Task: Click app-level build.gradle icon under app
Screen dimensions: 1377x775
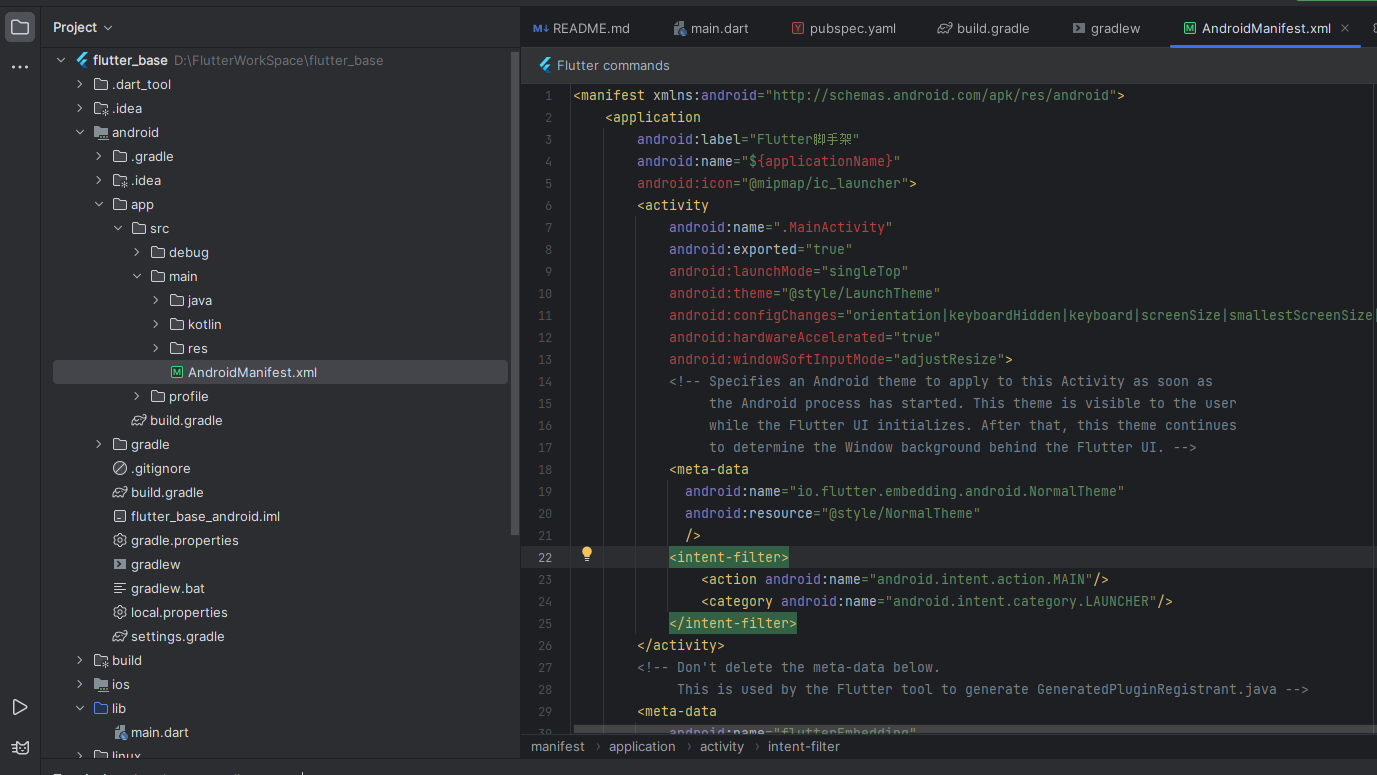Action: point(139,420)
